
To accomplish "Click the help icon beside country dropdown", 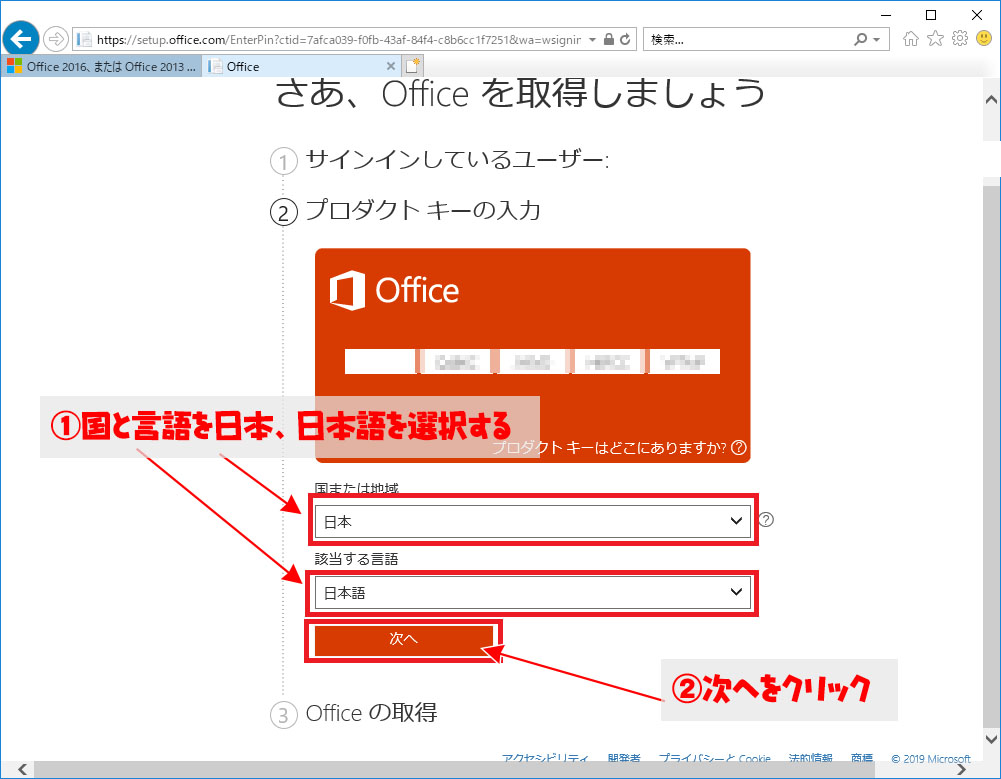I will click(766, 520).
